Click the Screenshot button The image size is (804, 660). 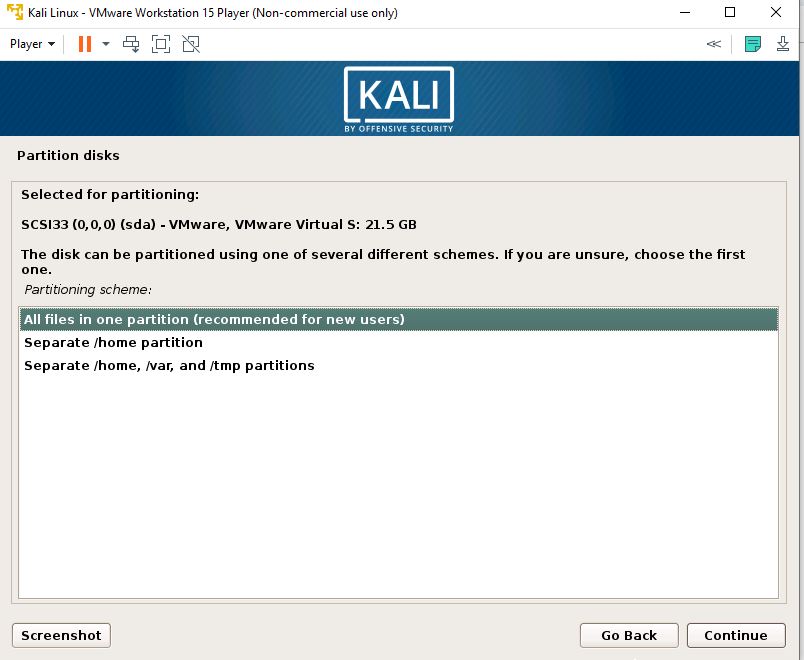[61, 635]
